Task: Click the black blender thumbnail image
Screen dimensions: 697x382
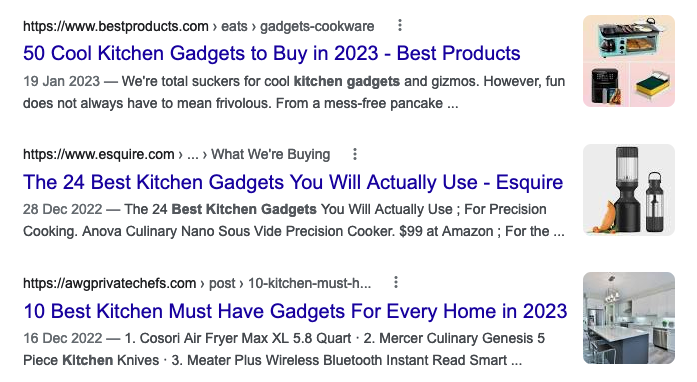Action: tap(629, 189)
